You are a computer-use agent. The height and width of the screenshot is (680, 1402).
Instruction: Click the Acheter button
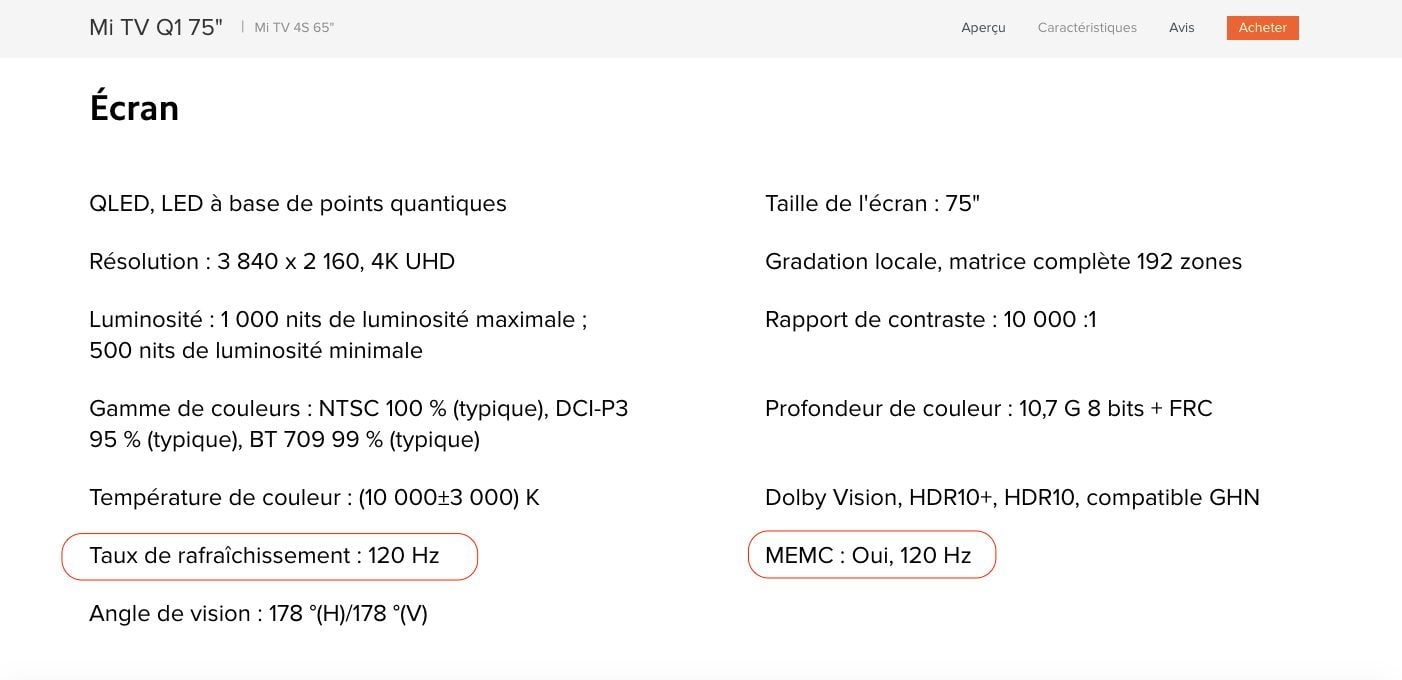1262,28
